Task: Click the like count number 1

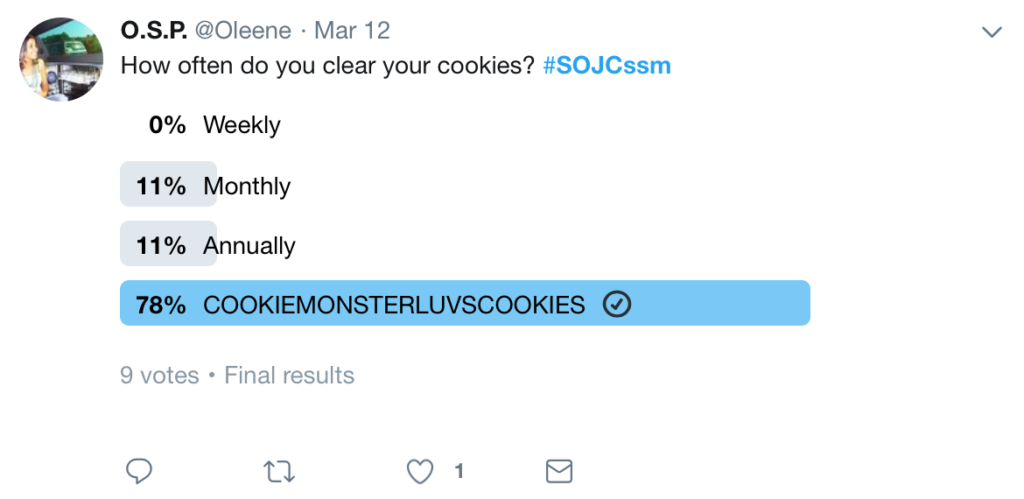Action: (459, 471)
